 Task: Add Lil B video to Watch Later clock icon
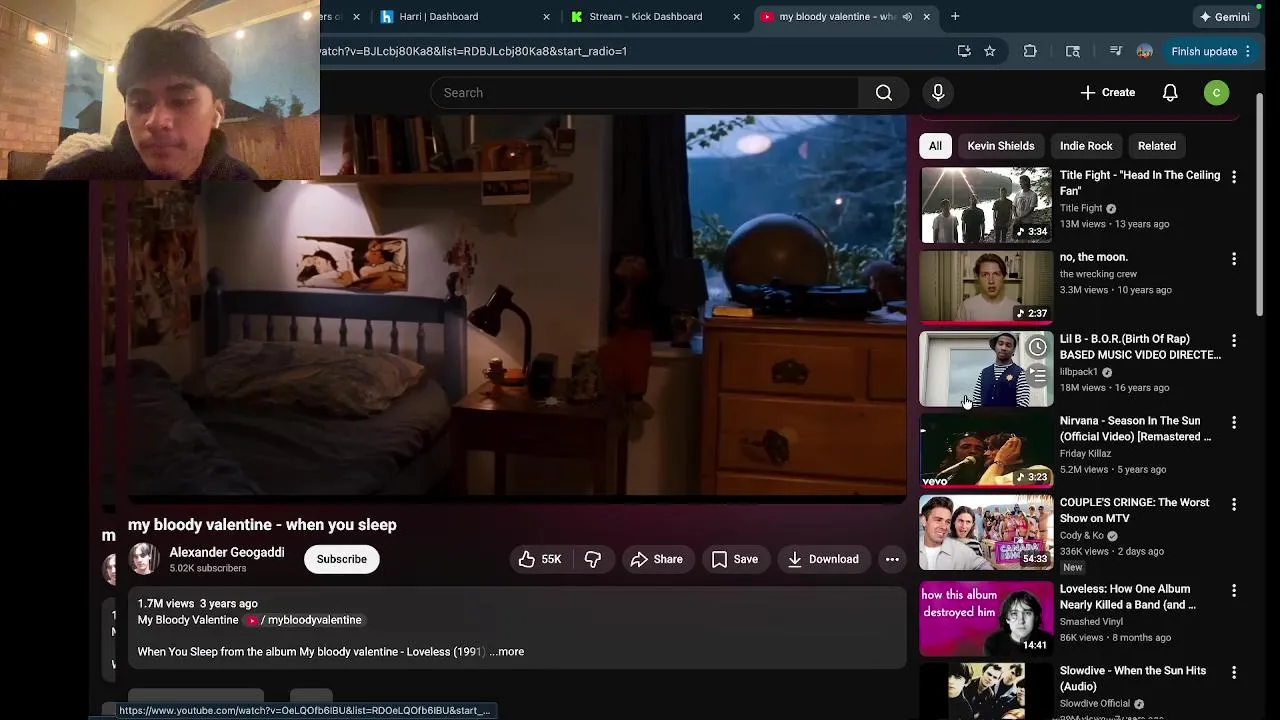[x=1037, y=348]
